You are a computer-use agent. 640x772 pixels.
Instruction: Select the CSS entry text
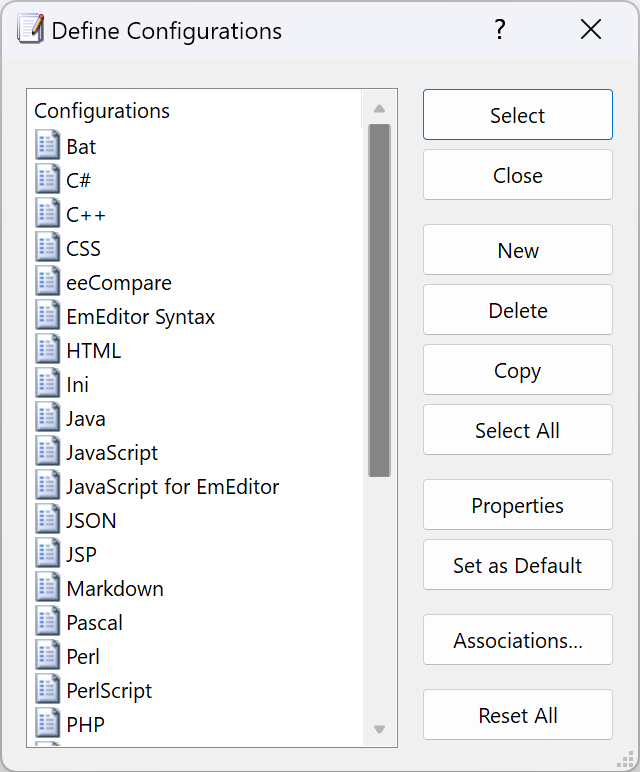tap(83, 249)
